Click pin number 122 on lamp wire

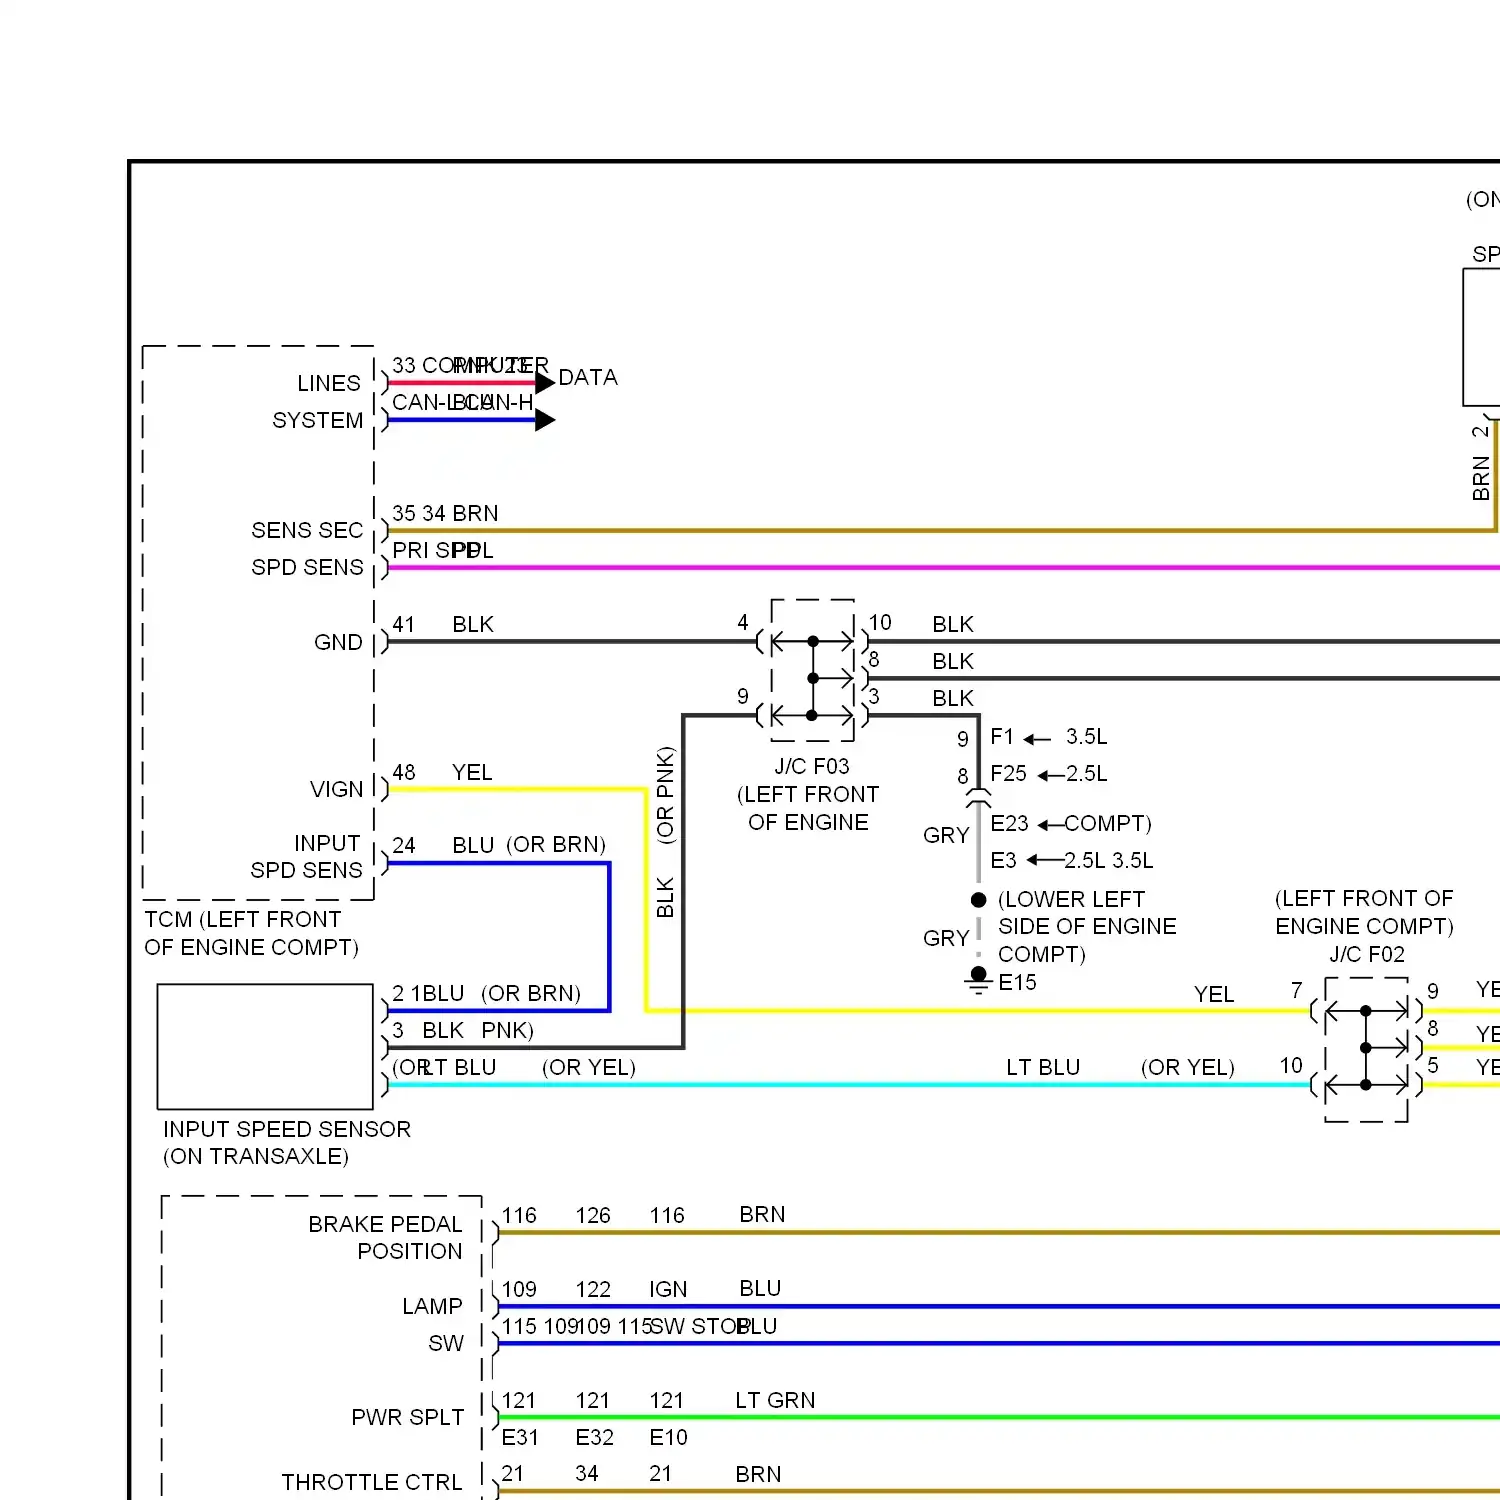[593, 1289]
